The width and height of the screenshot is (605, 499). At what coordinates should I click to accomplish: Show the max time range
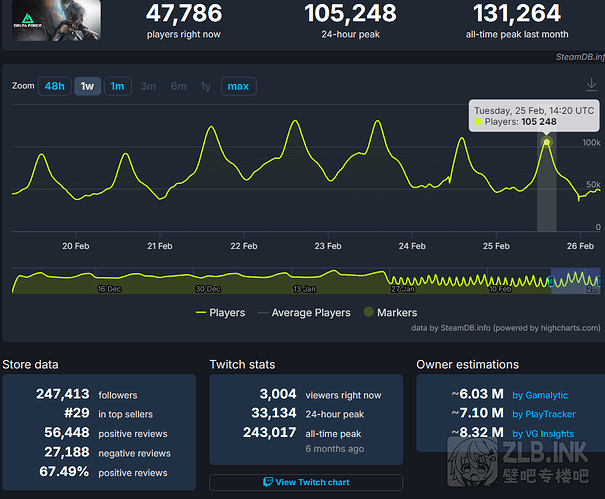(238, 86)
